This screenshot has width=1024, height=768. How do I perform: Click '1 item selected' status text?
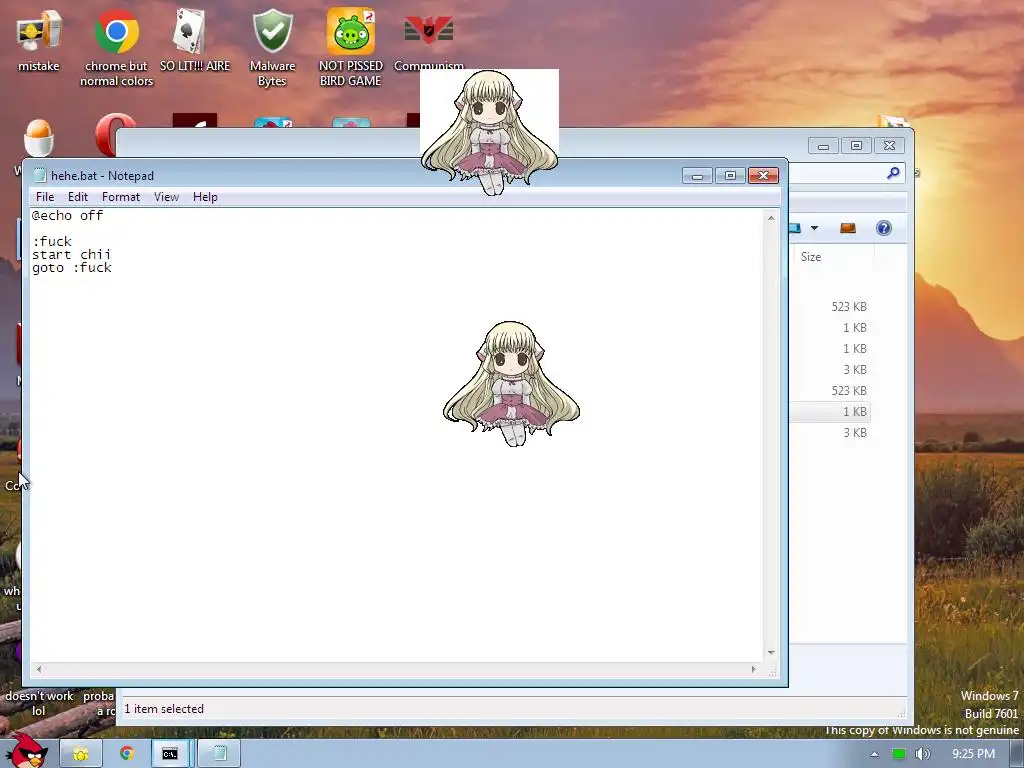point(164,709)
